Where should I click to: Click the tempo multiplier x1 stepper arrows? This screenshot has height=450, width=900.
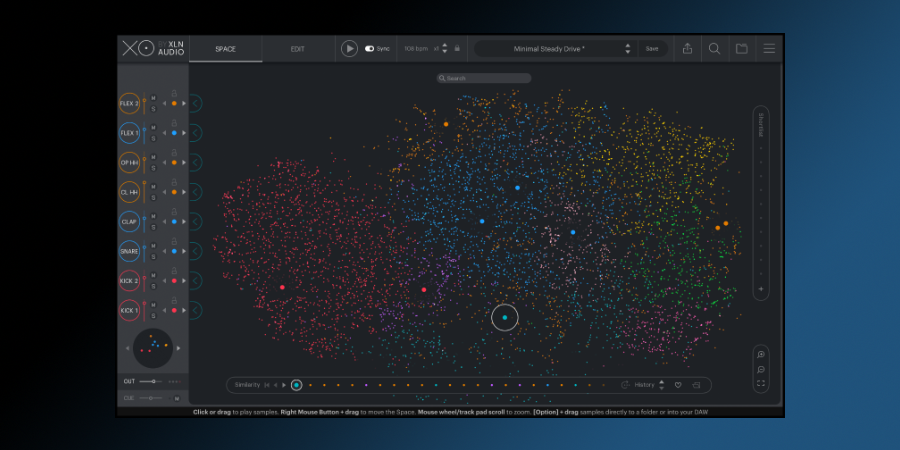point(444,49)
